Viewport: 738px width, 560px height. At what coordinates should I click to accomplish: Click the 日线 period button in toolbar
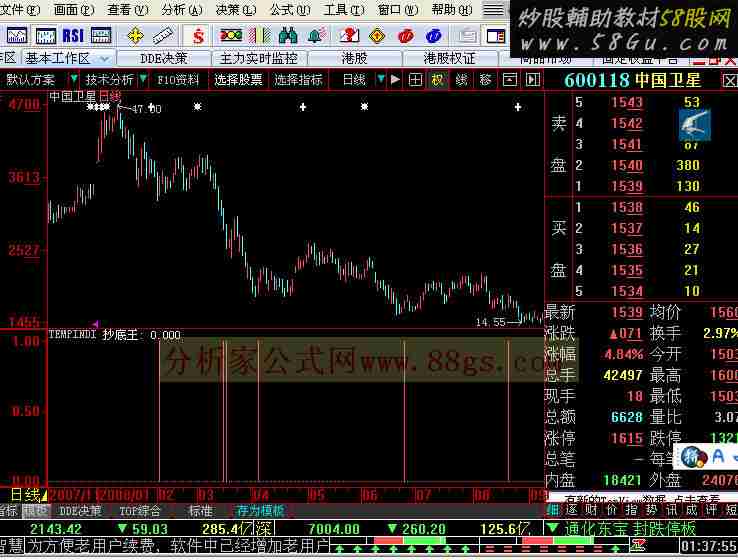coord(354,80)
